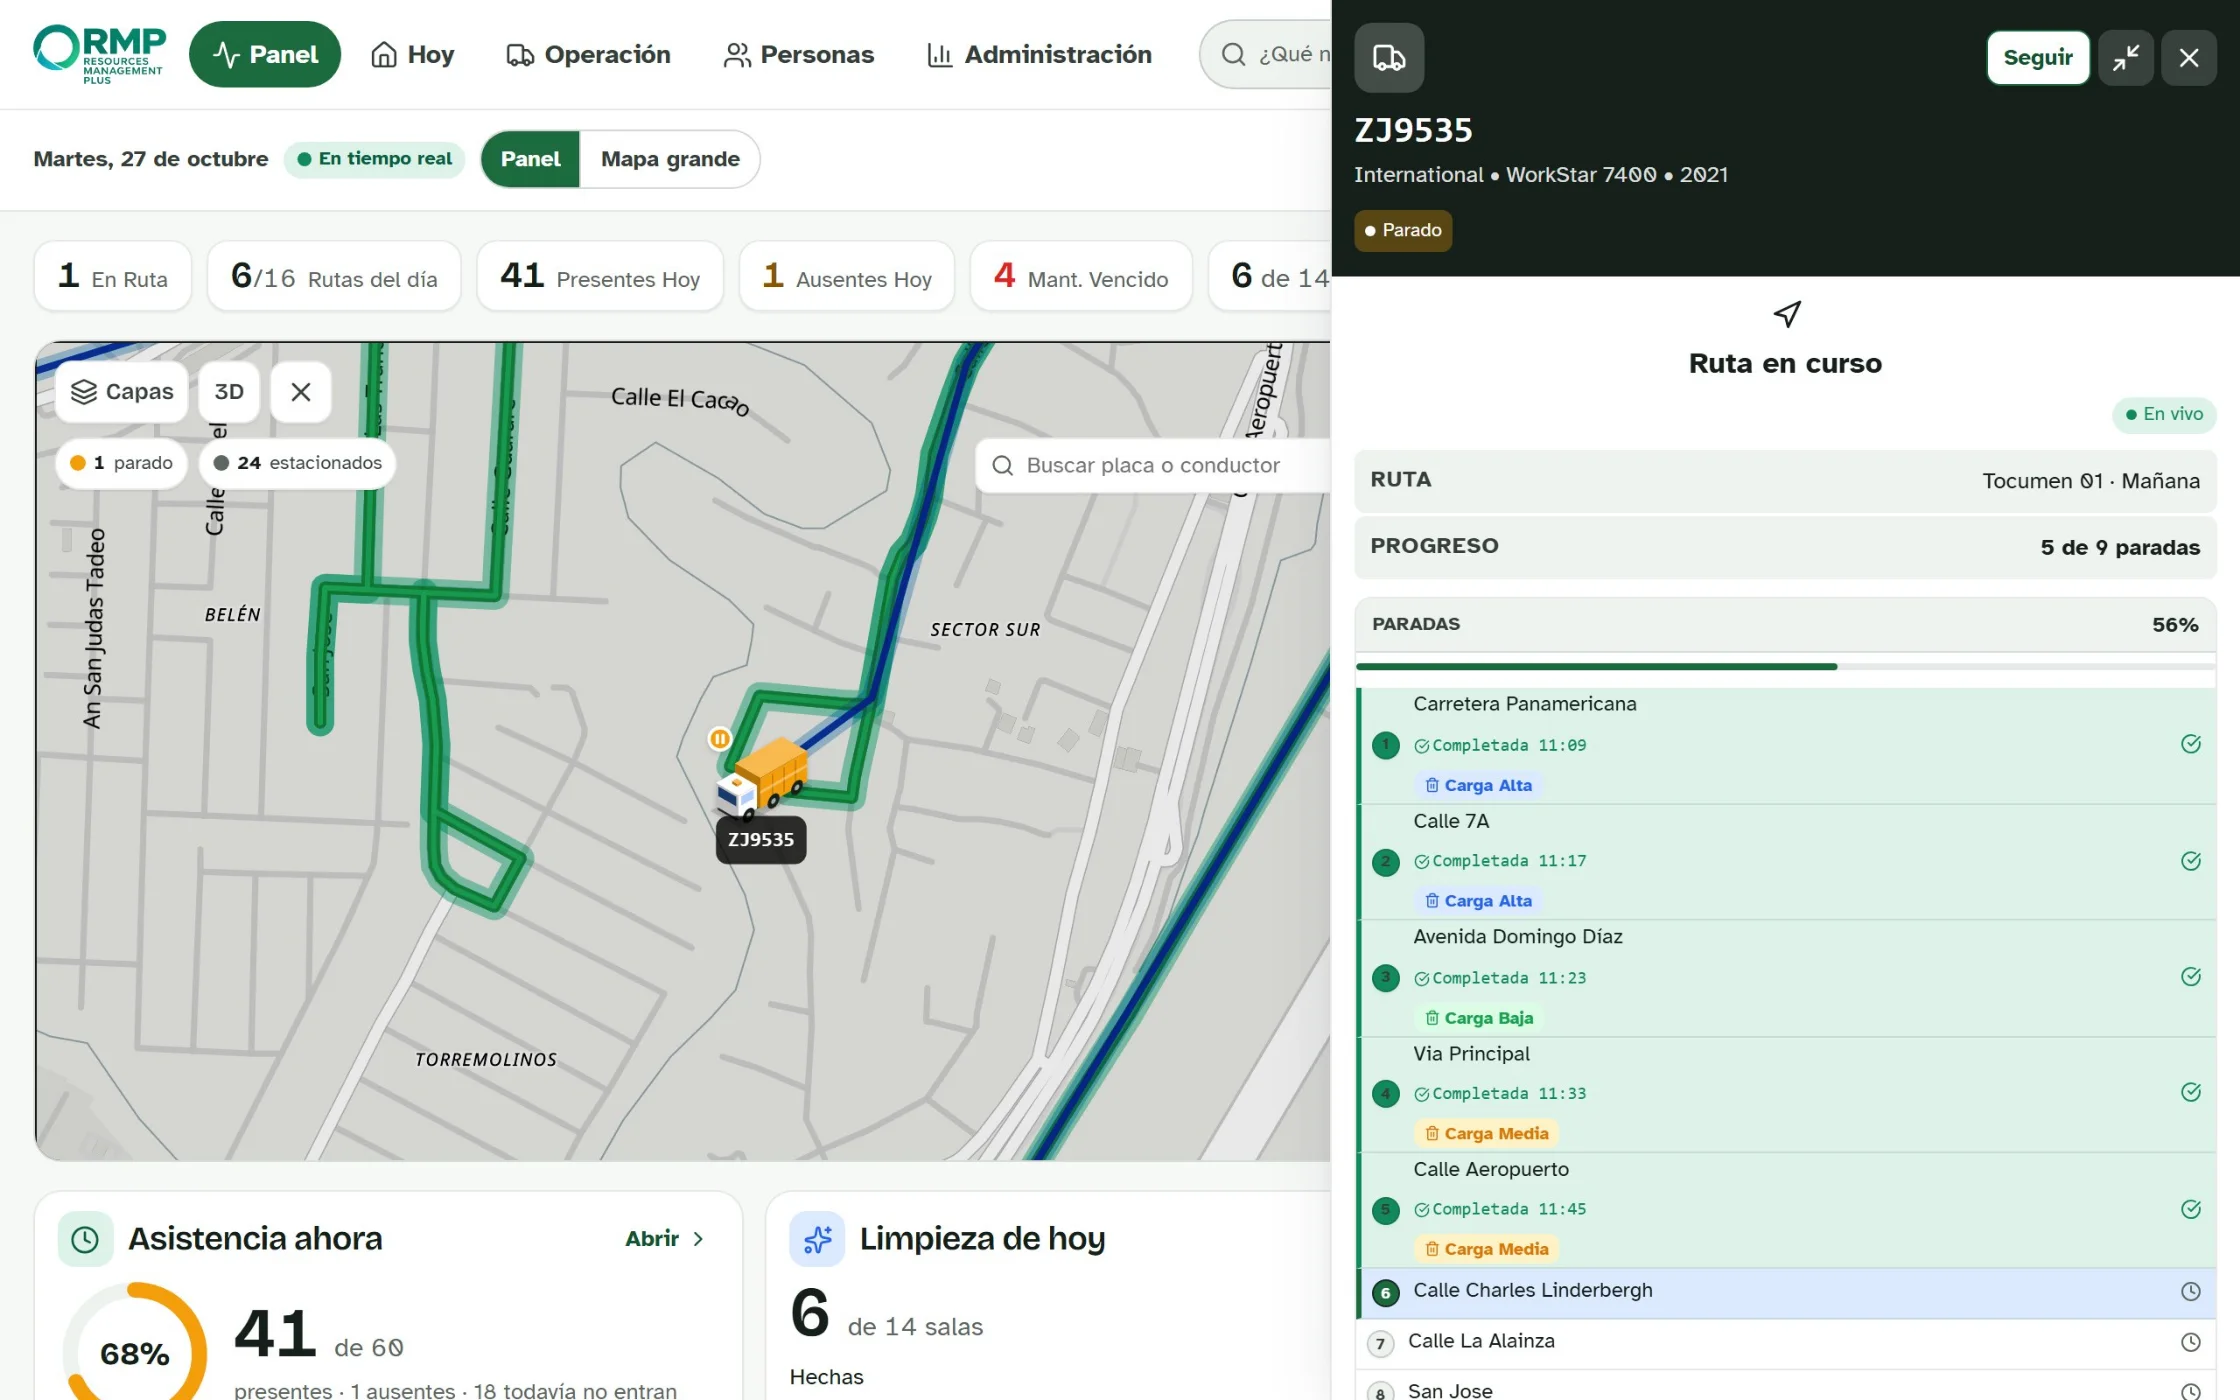Click the Buscar placa o conductor field

click(x=1153, y=465)
